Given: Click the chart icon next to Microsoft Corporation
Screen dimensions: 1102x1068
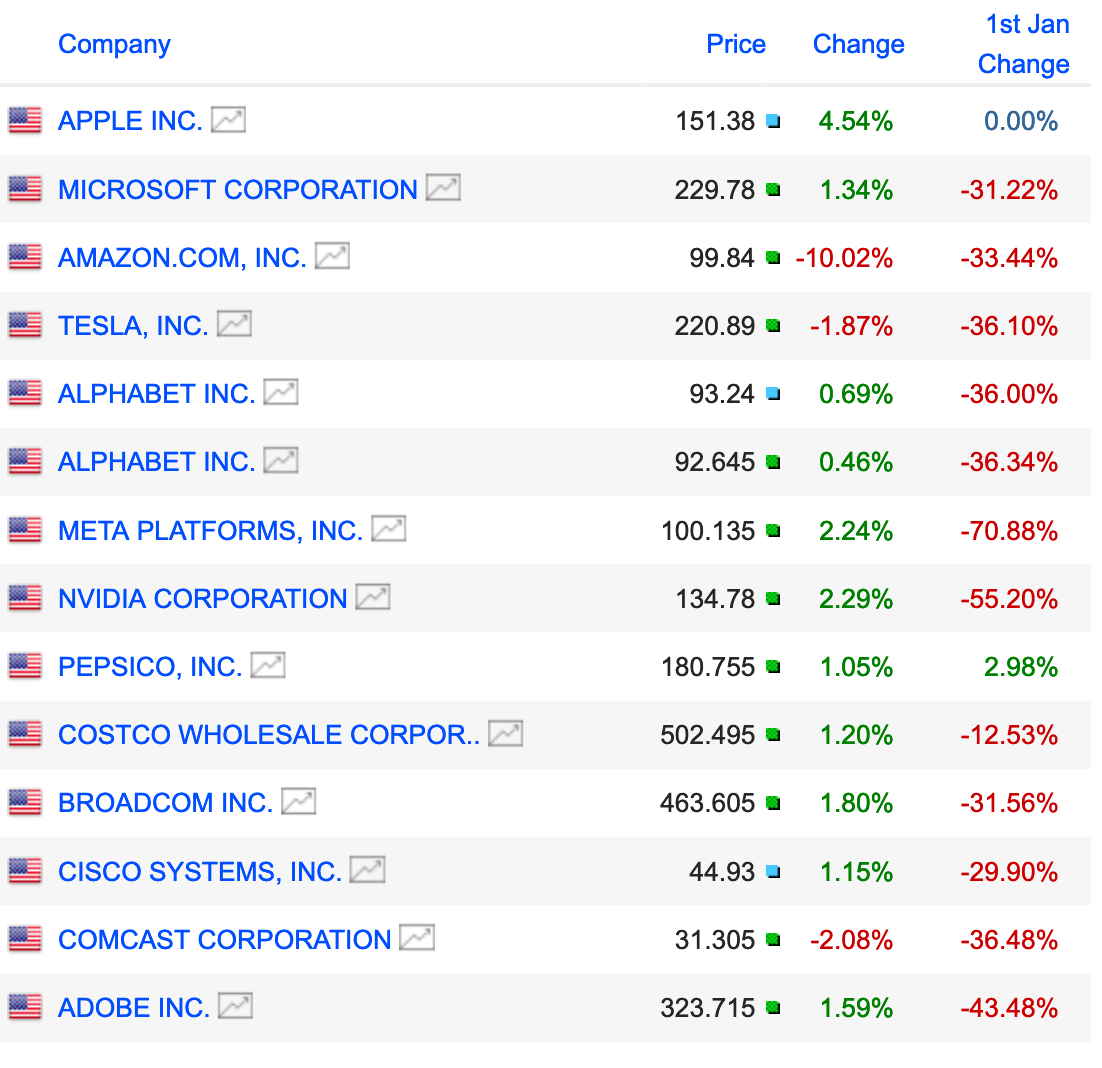Looking at the screenshot, I should tap(443, 188).
